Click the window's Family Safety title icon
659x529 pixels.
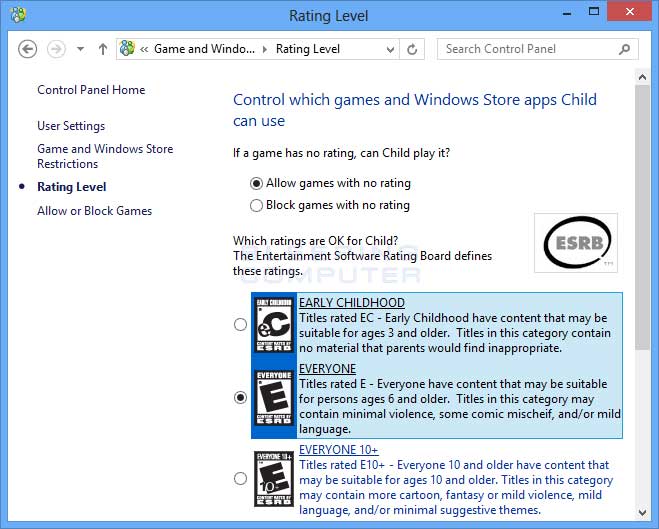18,15
